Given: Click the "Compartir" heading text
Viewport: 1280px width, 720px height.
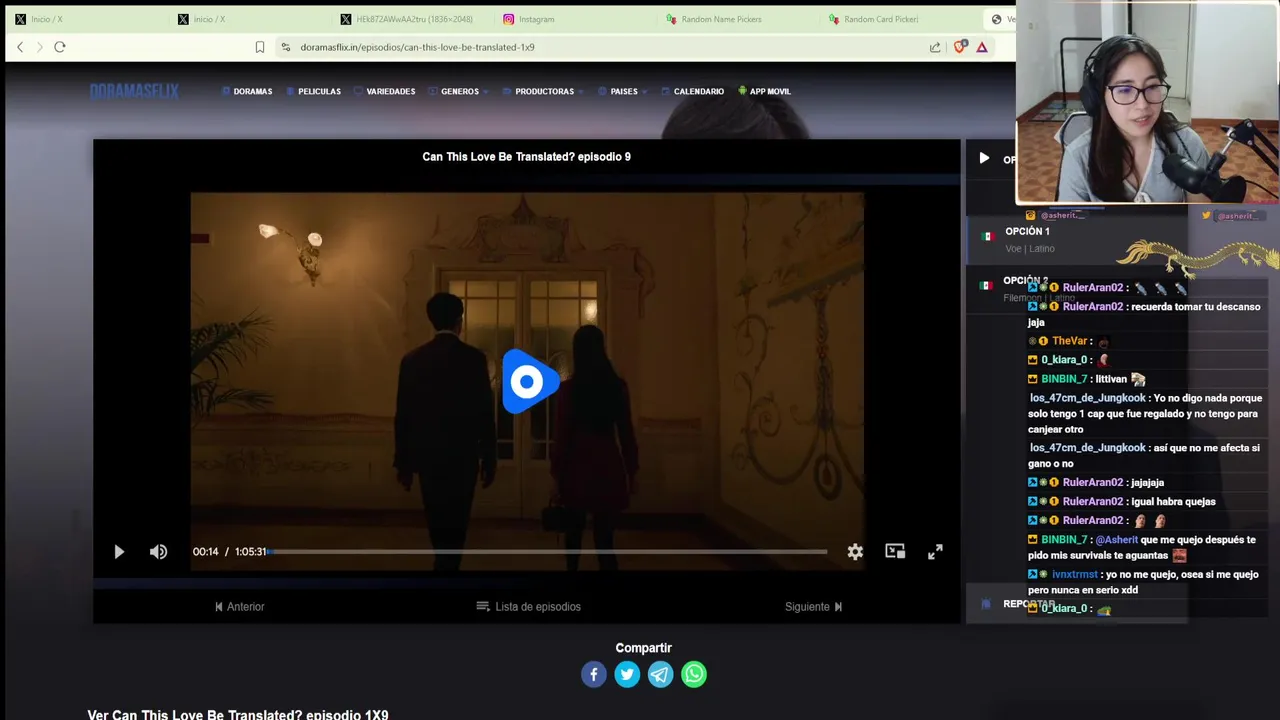Looking at the screenshot, I should tap(643, 648).
